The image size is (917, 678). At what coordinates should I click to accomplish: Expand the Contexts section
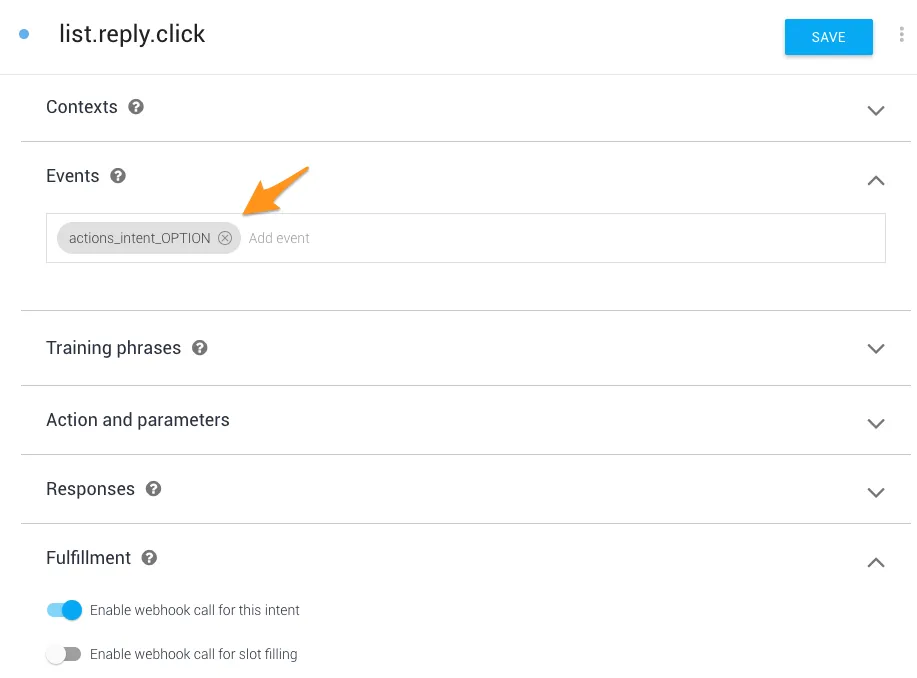pyautogui.click(x=876, y=110)
